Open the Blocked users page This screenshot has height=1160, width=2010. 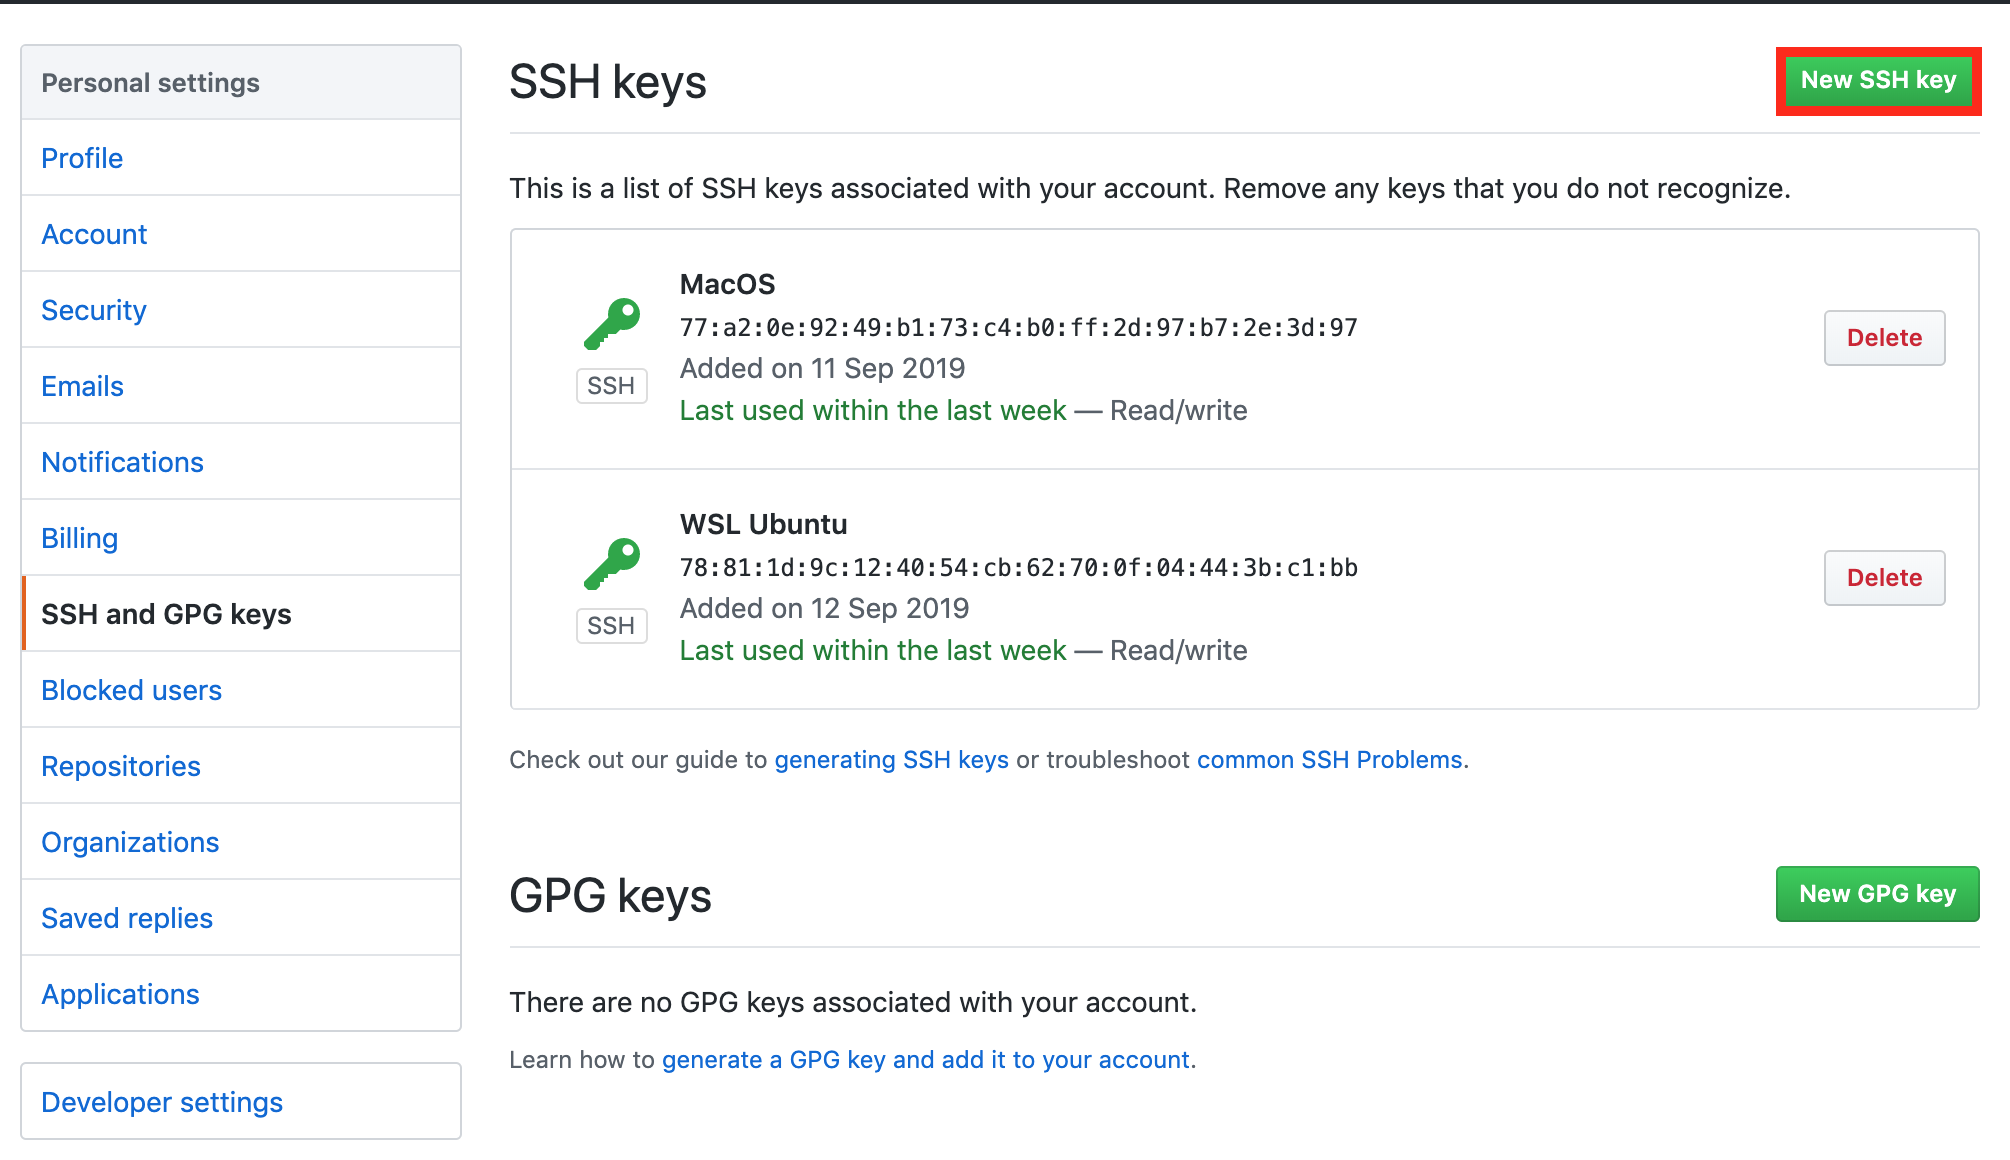click(131, 690)
